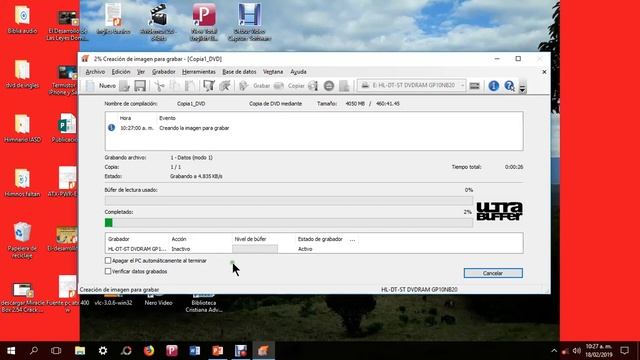
Task: Click the Nero Burning ROM taskbar icon
Action: [263, 351]
